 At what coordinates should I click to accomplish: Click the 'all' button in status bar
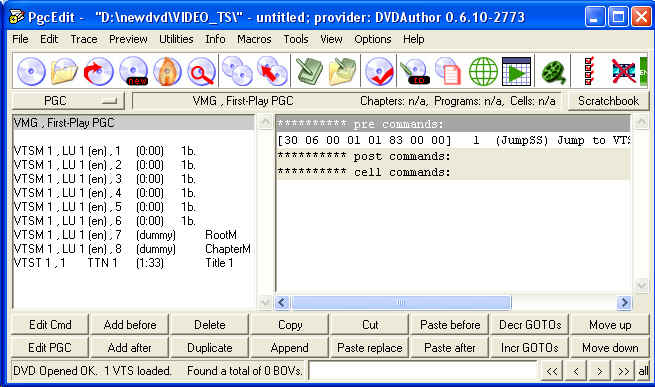coord(643,371)
